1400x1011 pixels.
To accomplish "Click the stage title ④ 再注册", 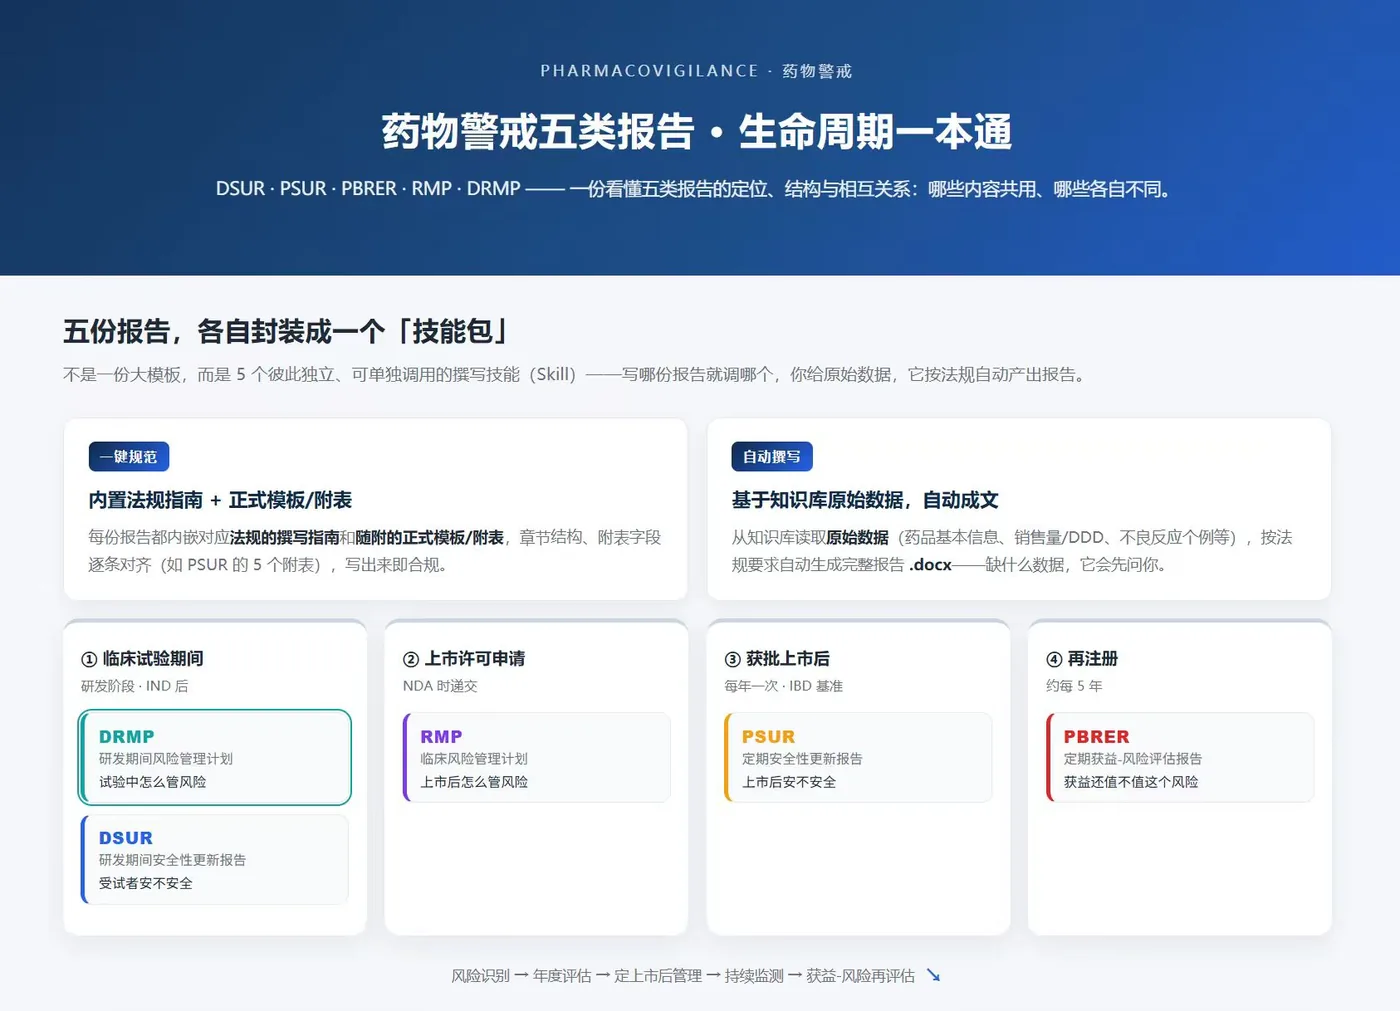I will (1082, 659).
